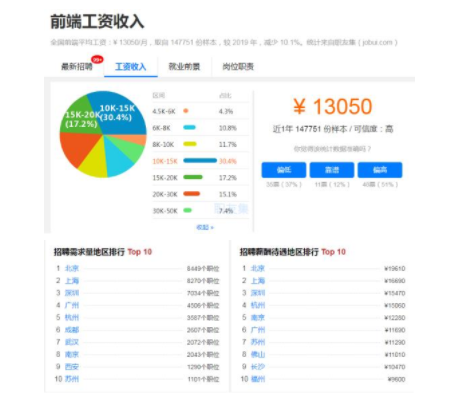Open 北京 in the salary ranking list
This screenshot has width=450, height=412.
pyautogui.click(x=258, y=268)
